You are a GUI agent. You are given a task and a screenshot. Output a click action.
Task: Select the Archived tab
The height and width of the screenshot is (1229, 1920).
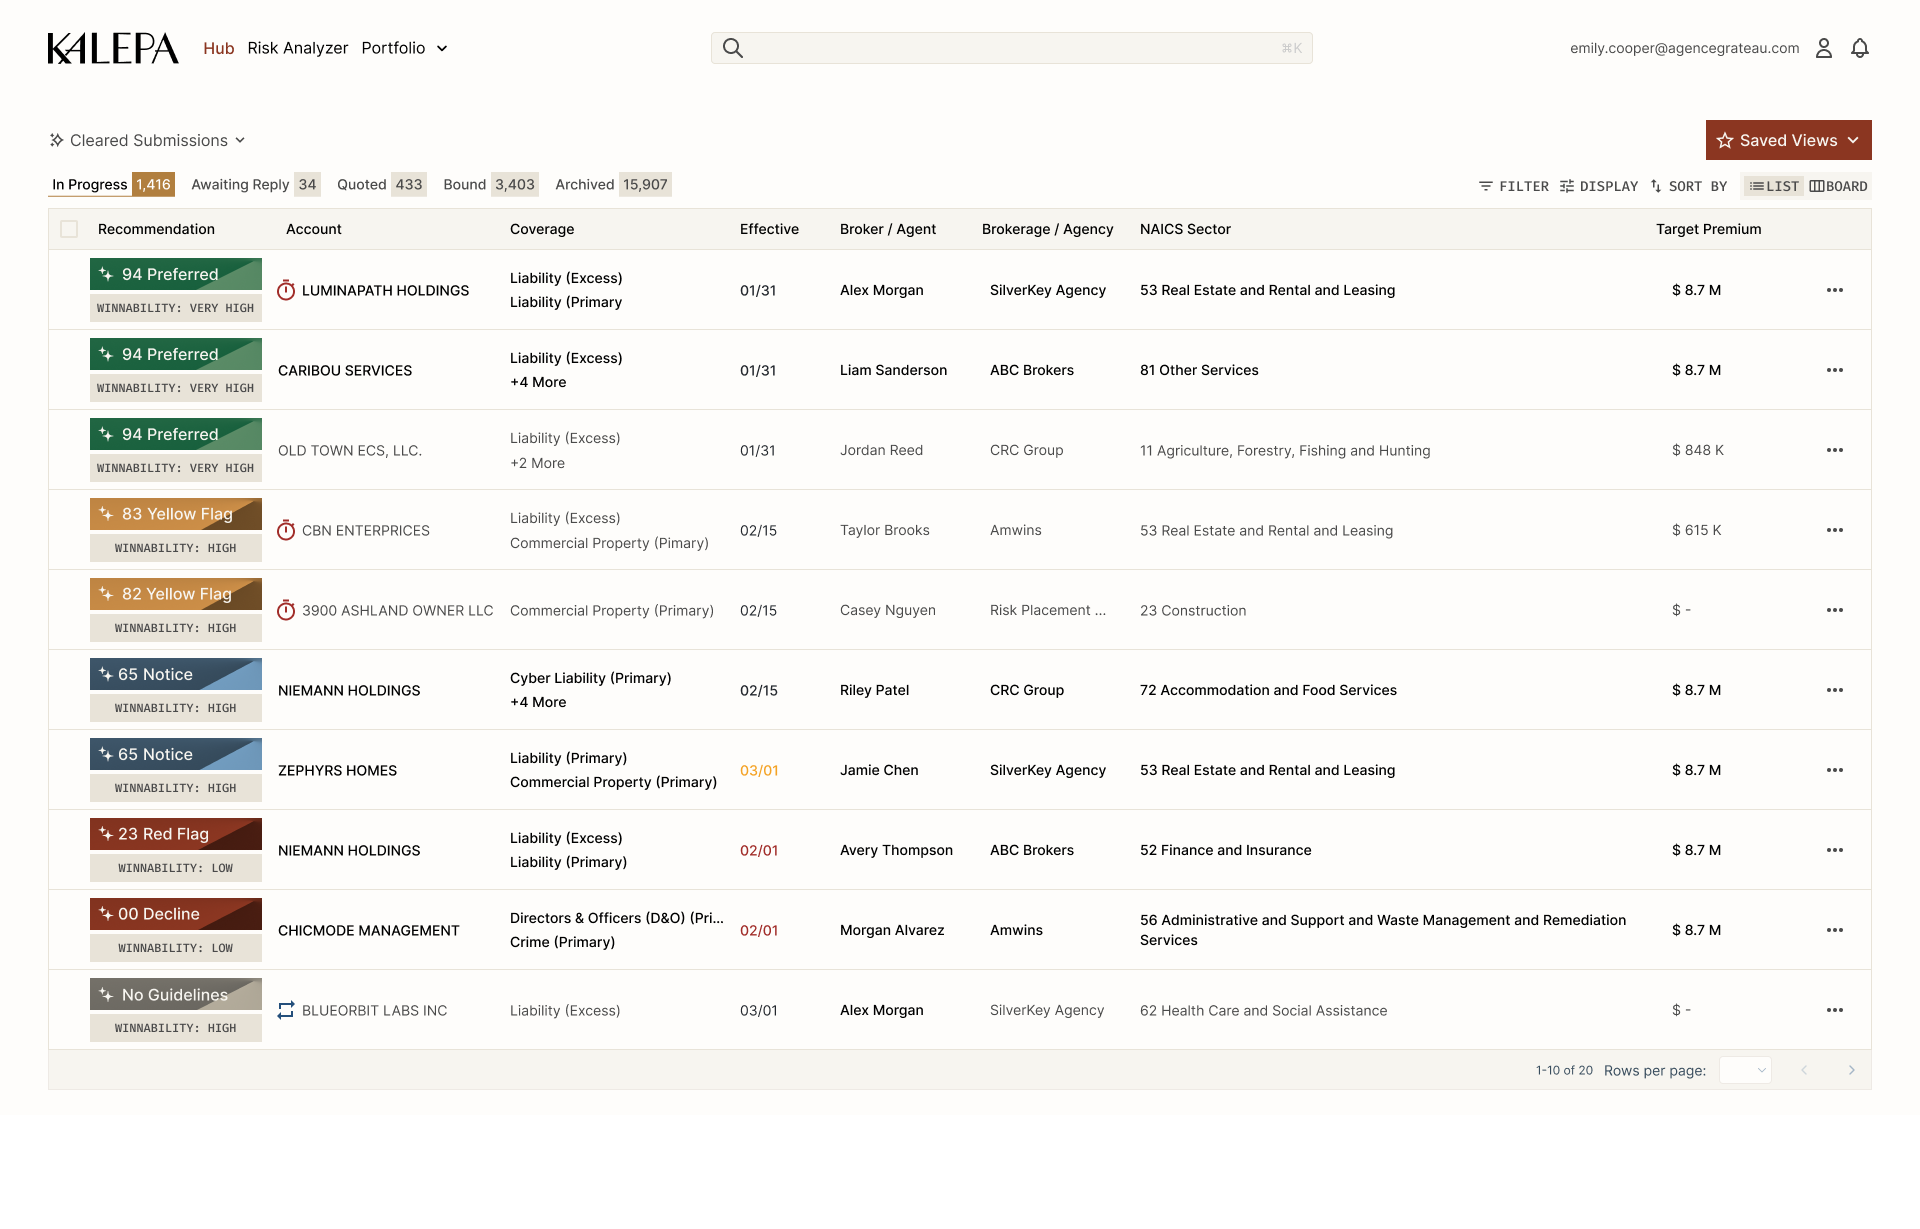click(612, 184)
